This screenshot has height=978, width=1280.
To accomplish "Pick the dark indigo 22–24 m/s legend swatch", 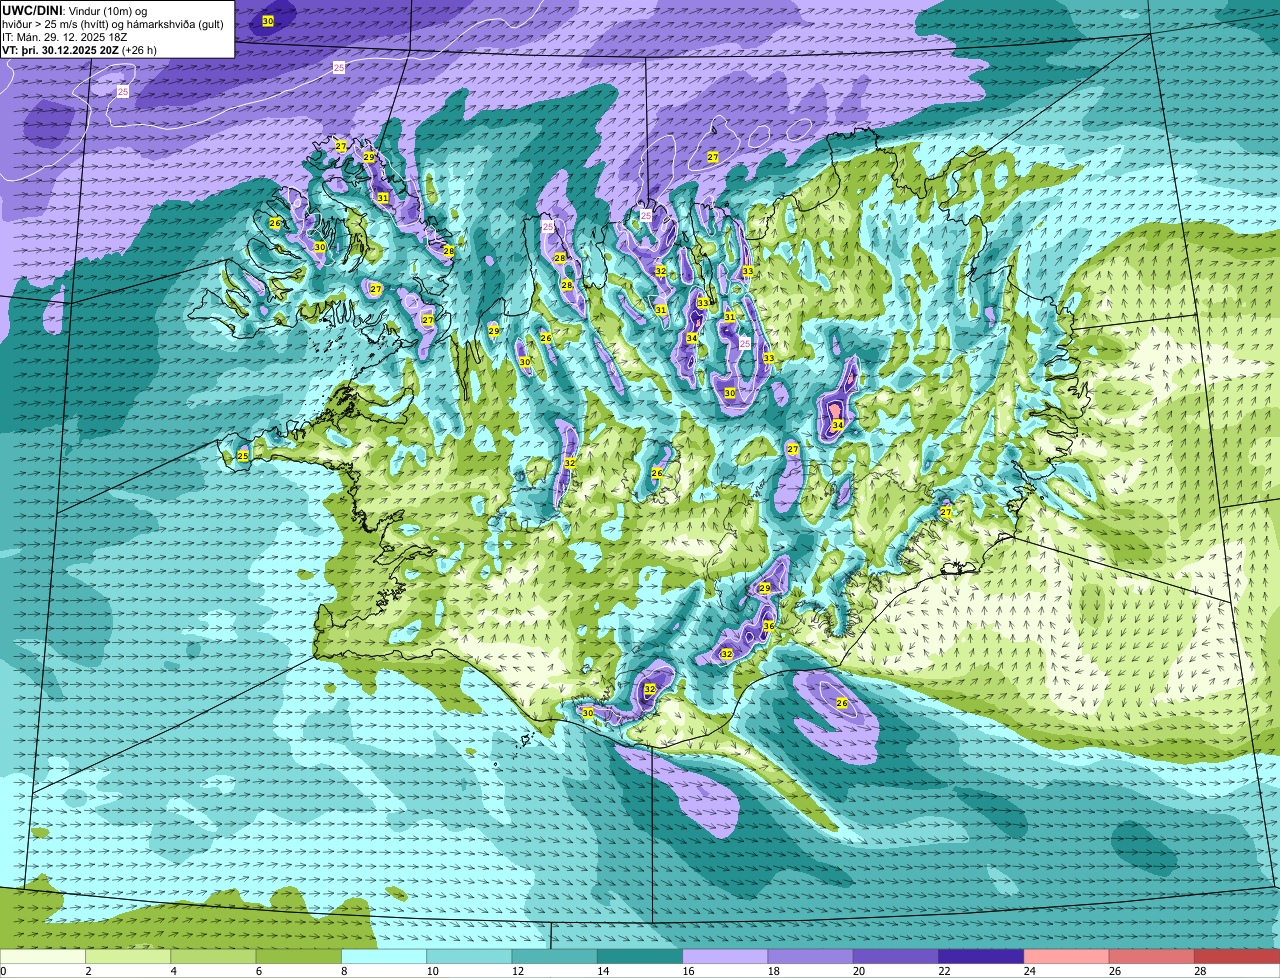I will tap(981, 956).
